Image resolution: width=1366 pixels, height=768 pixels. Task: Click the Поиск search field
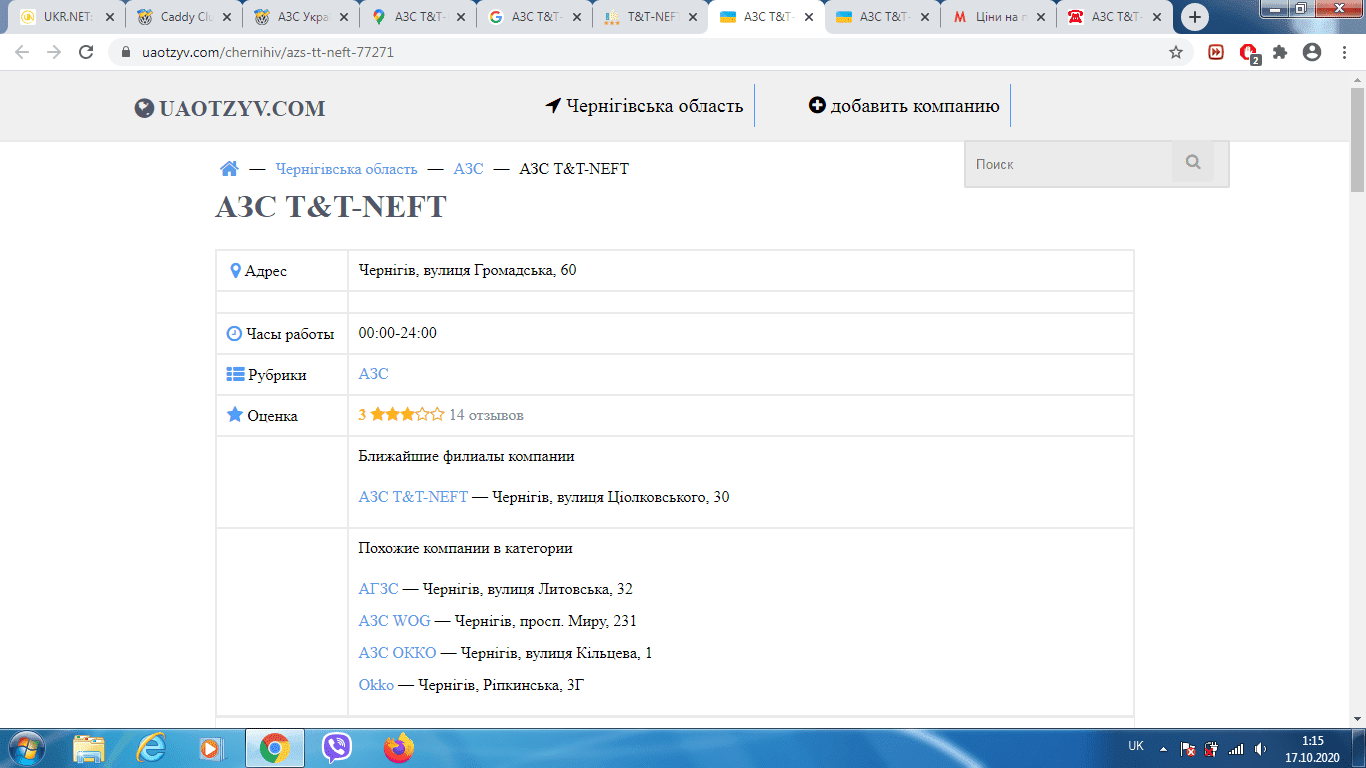point(1068,164)
